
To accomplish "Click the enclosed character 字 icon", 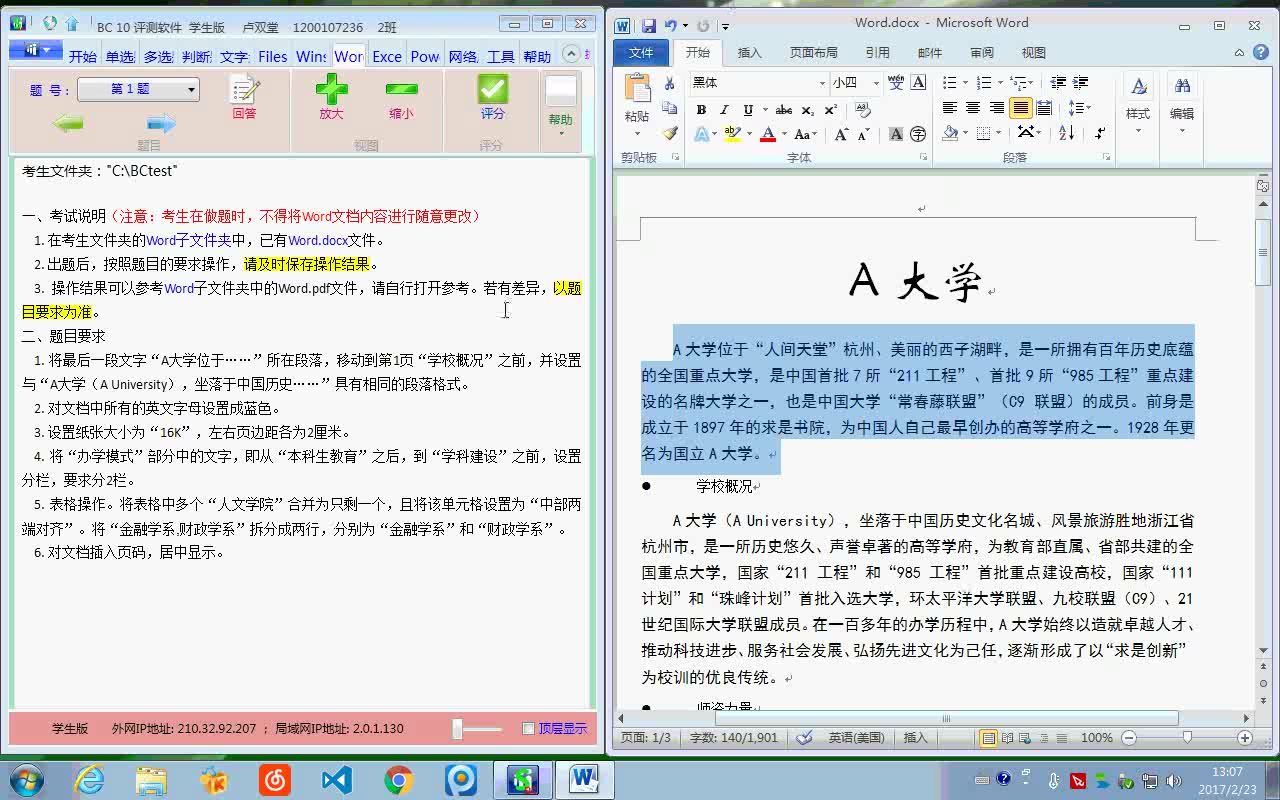I will click(918, 134).
